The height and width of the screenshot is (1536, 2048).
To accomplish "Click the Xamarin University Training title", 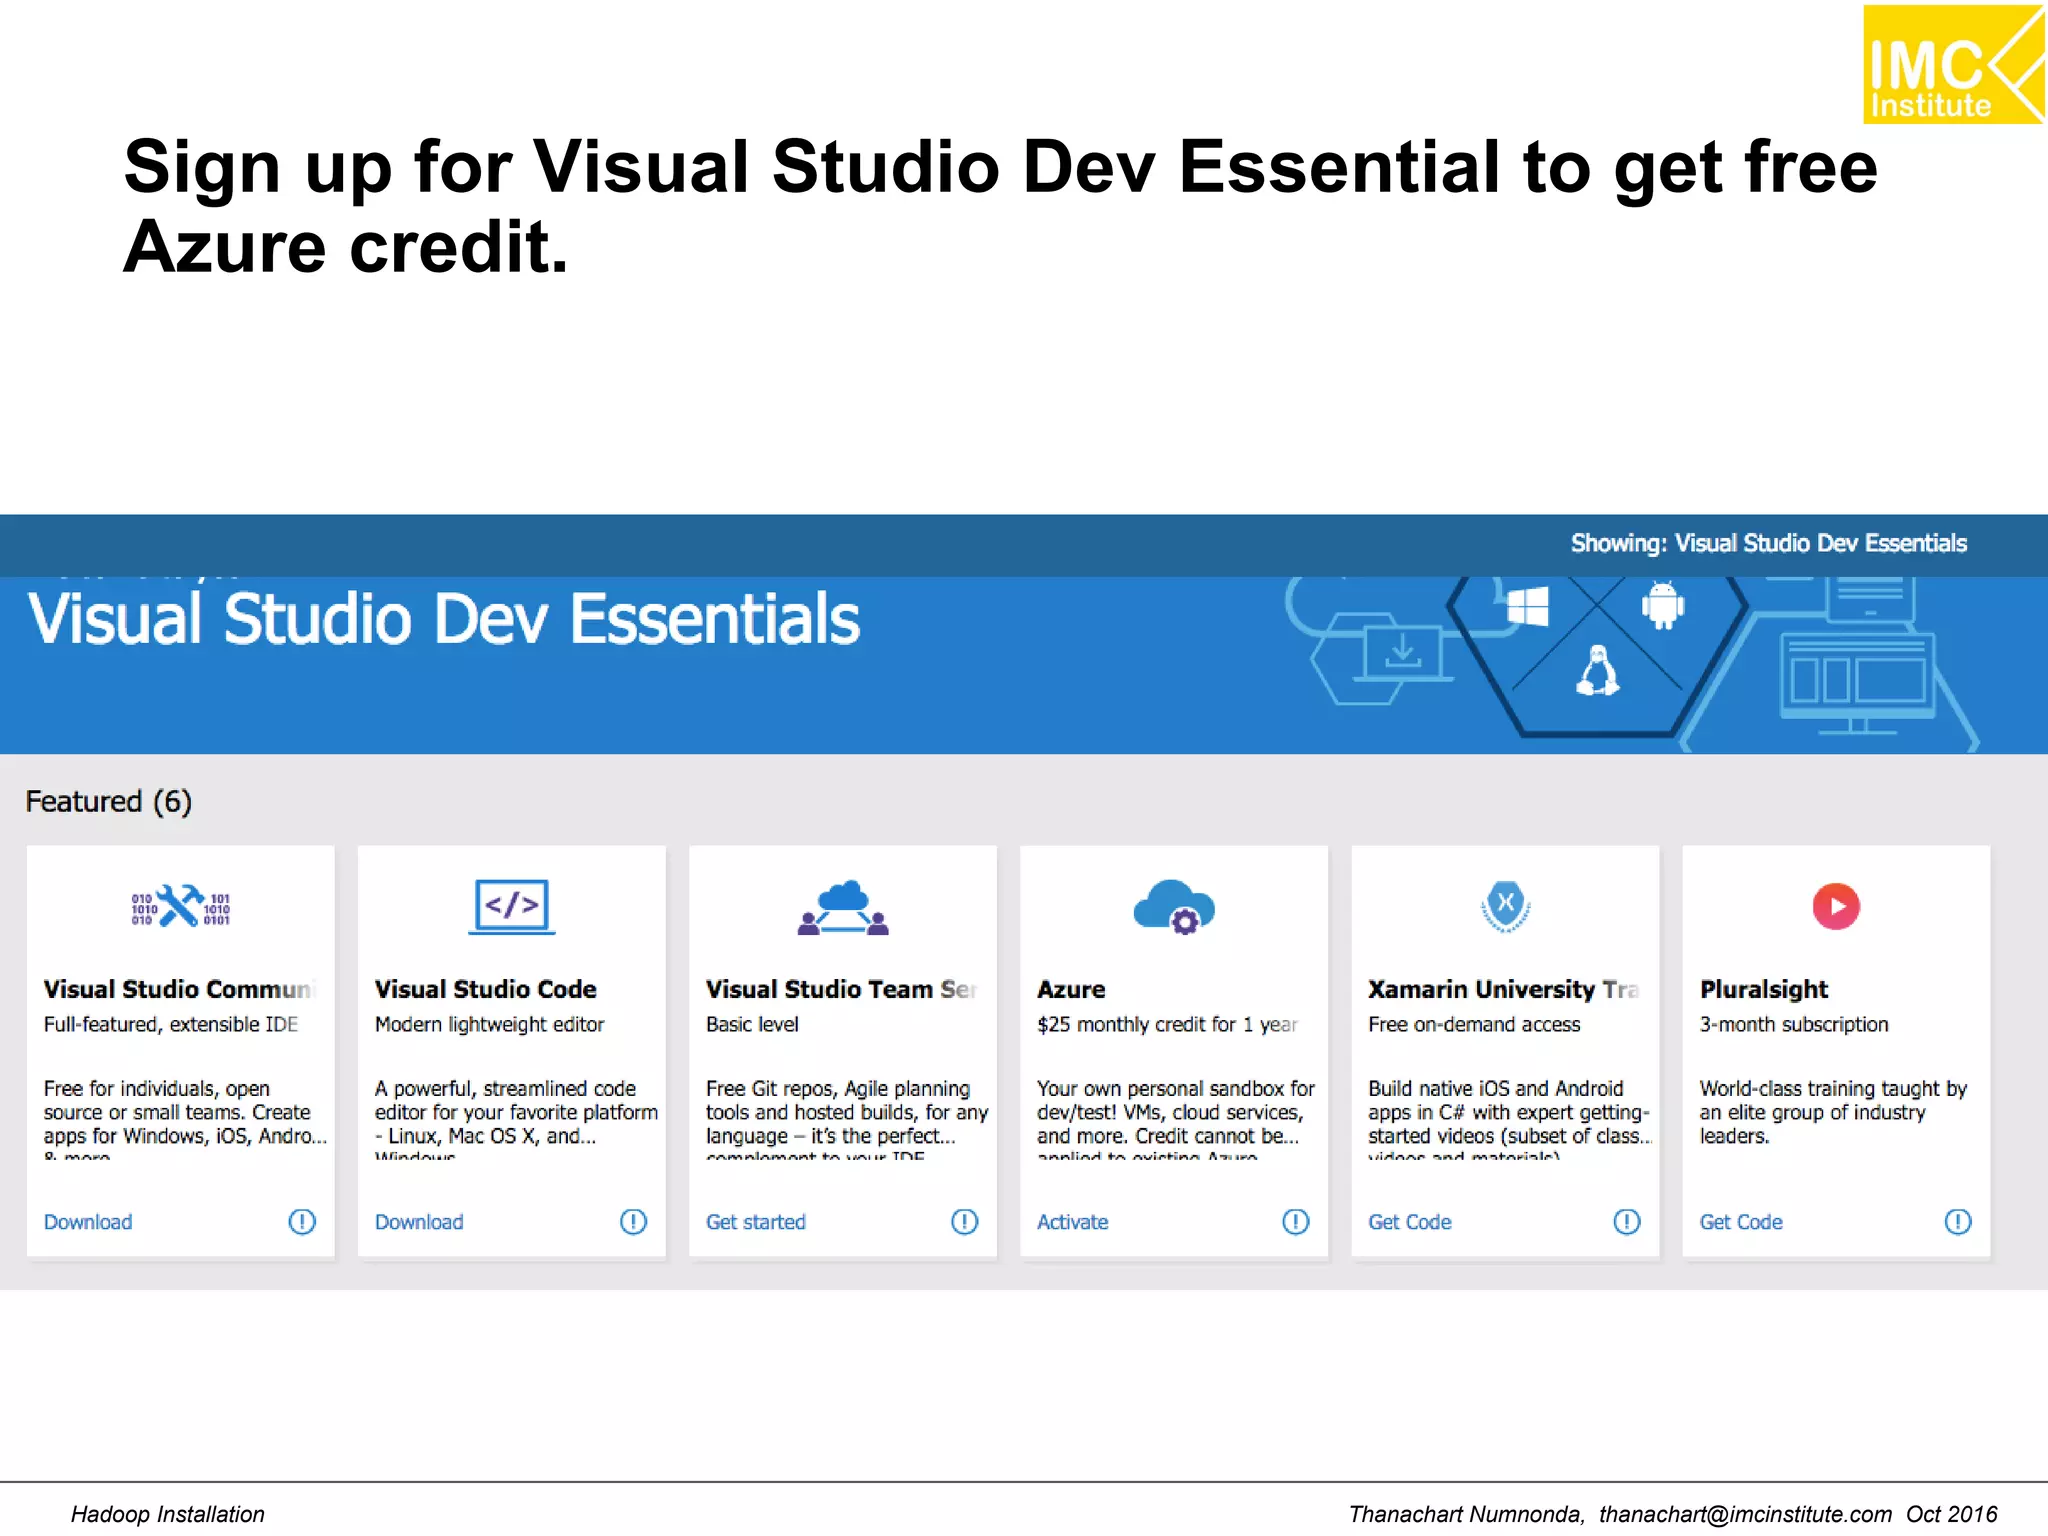I will tap(1504, 989).
